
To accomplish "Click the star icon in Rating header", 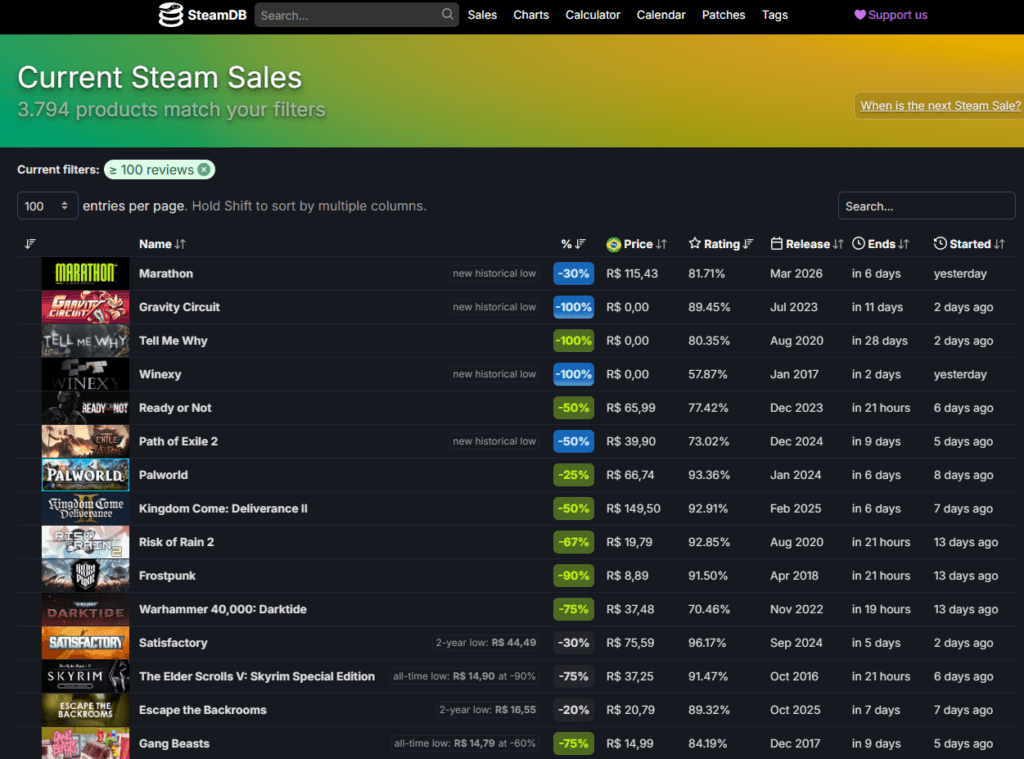I will [x=694, y=243].
